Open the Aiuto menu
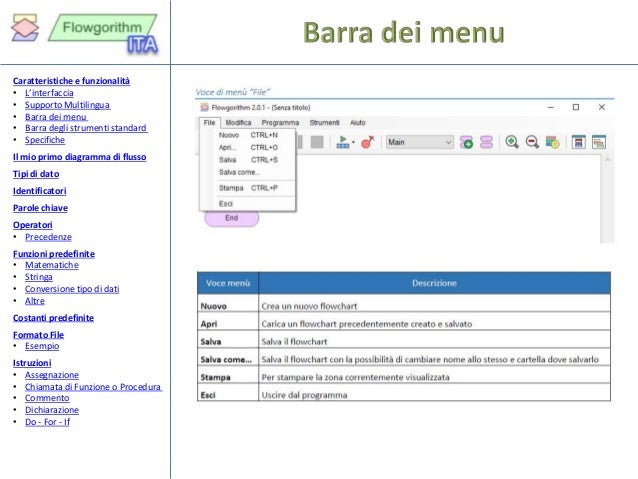 tap(358, 122)
